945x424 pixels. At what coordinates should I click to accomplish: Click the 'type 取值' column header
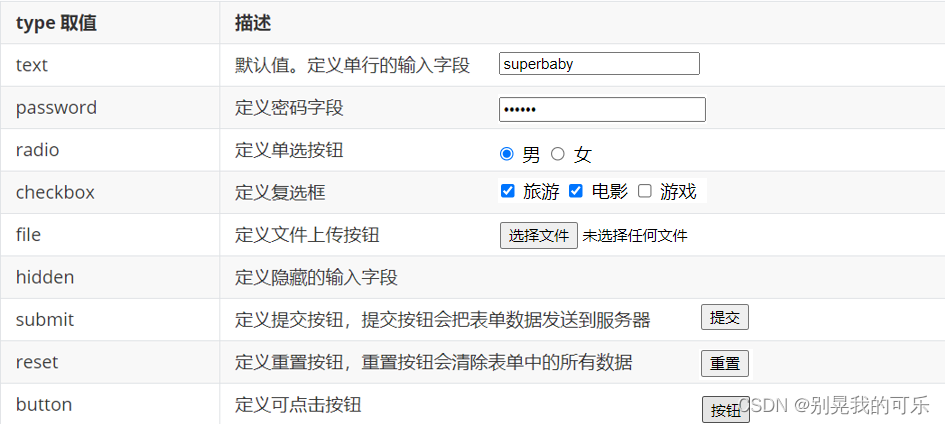coord(56,23)
